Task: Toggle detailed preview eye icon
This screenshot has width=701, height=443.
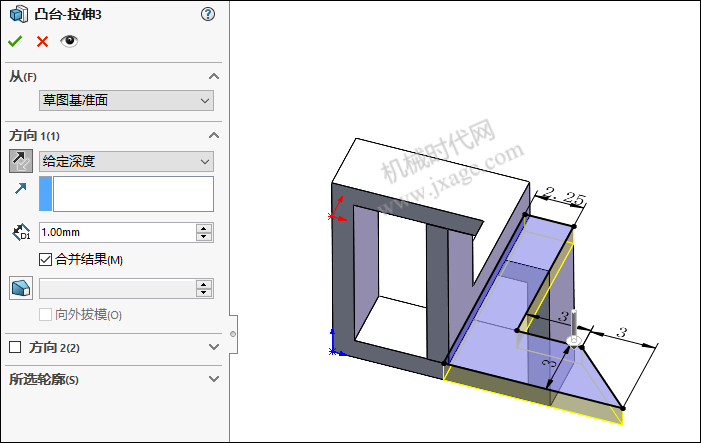Action: [69, 41]
